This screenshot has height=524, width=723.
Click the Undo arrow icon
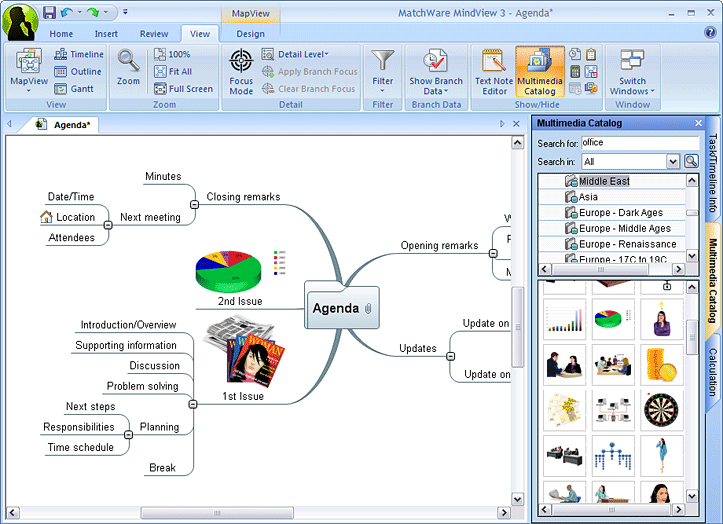pos(67,12)
